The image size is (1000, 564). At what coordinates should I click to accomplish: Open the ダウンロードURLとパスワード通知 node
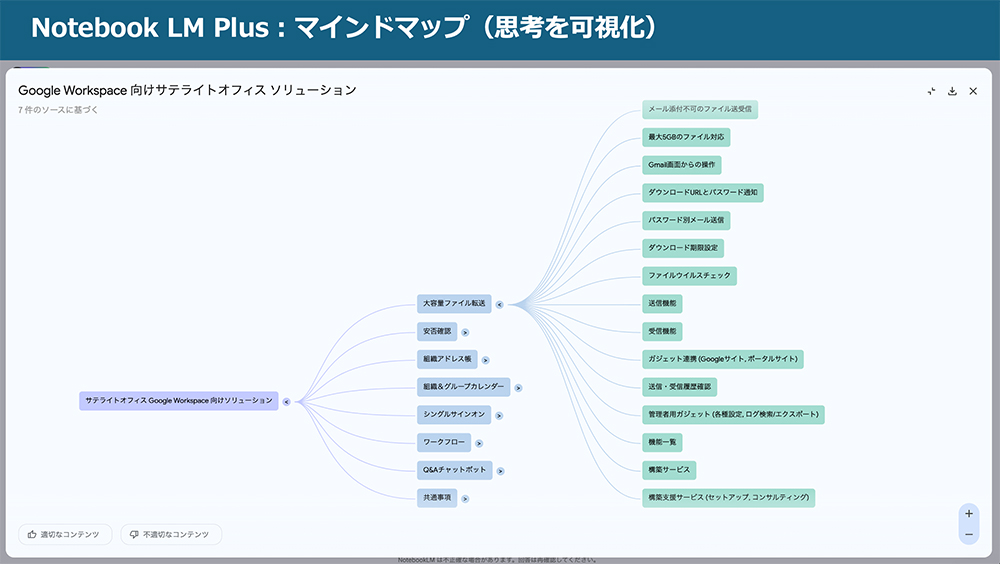coord(703,193)
